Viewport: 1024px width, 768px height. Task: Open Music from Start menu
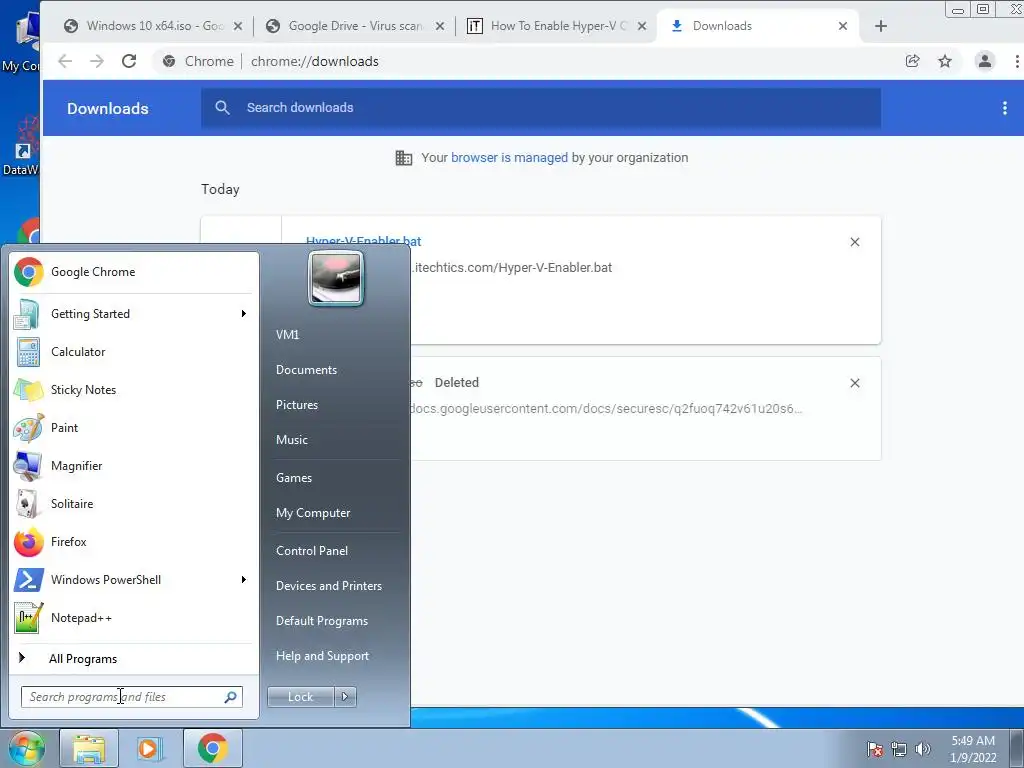(292, 440)
